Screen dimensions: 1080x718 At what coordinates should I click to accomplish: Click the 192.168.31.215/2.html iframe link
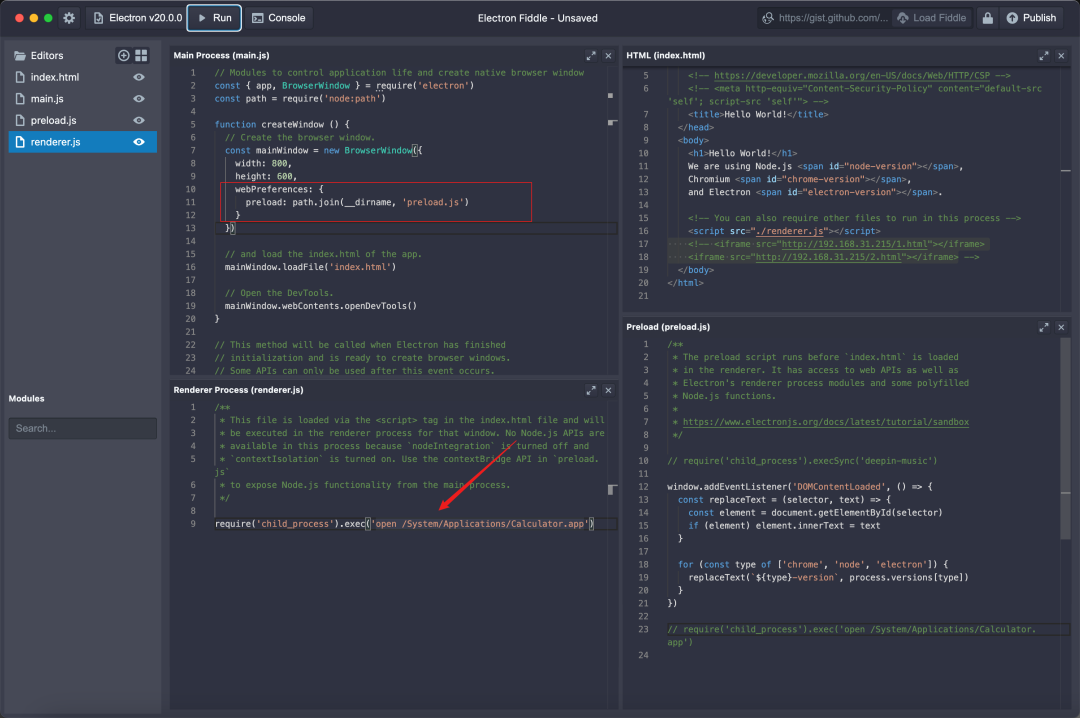pyautogui.click(x=829, y=257)
